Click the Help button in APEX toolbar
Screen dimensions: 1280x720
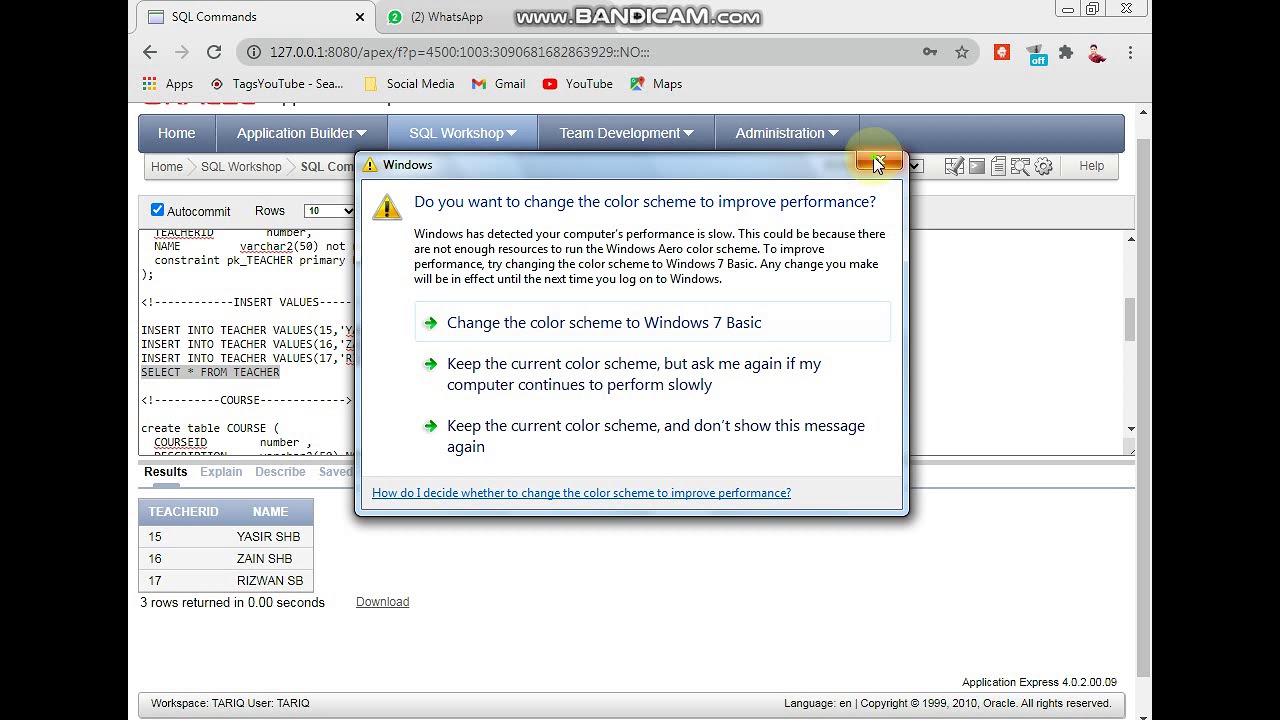tap(1092, 166)
